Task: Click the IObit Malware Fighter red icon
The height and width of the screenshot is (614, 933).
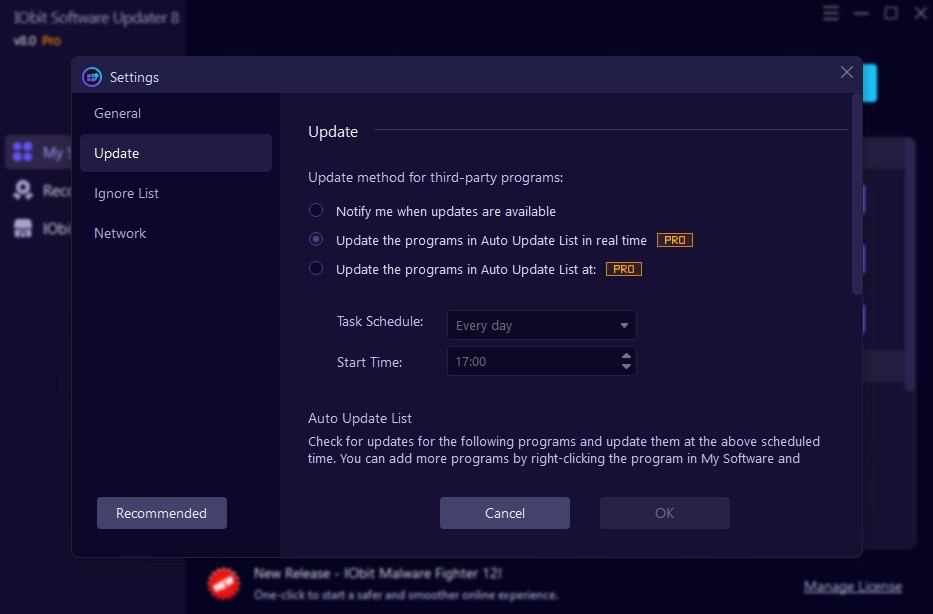Action: pyautogui.click(x=222, y=583)
